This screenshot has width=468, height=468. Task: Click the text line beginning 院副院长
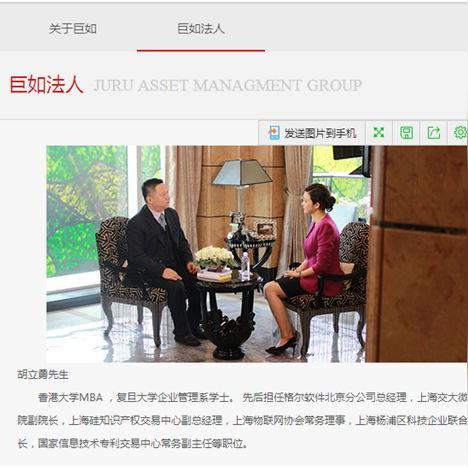click(x=242, y=421)
